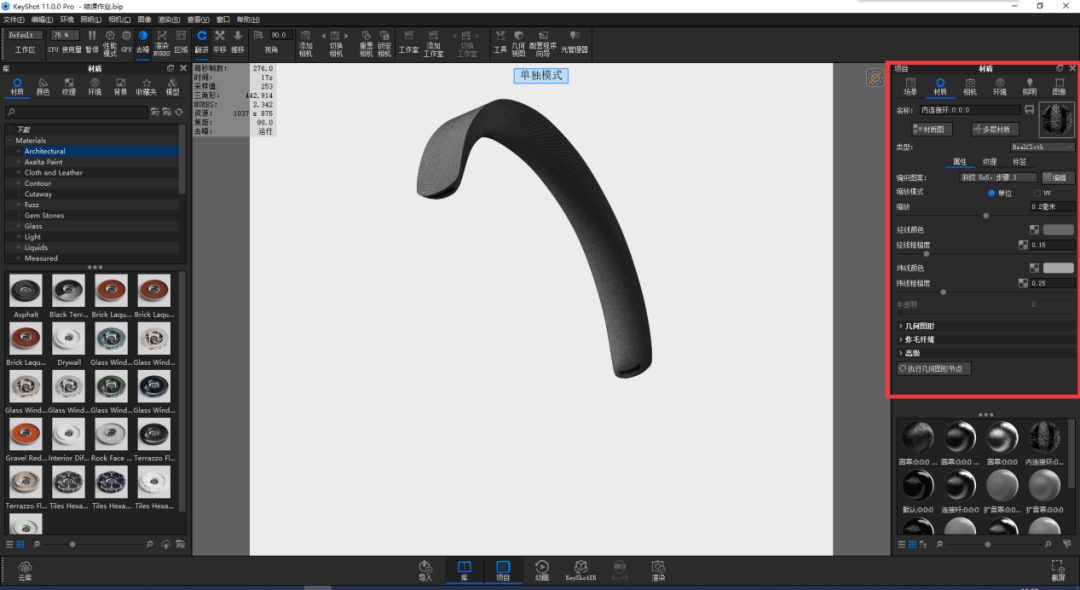This screenshot has height=590, width=1080.
Task: Click the 编辑 weave pattern edit button
Action: tap(1057, 178)
